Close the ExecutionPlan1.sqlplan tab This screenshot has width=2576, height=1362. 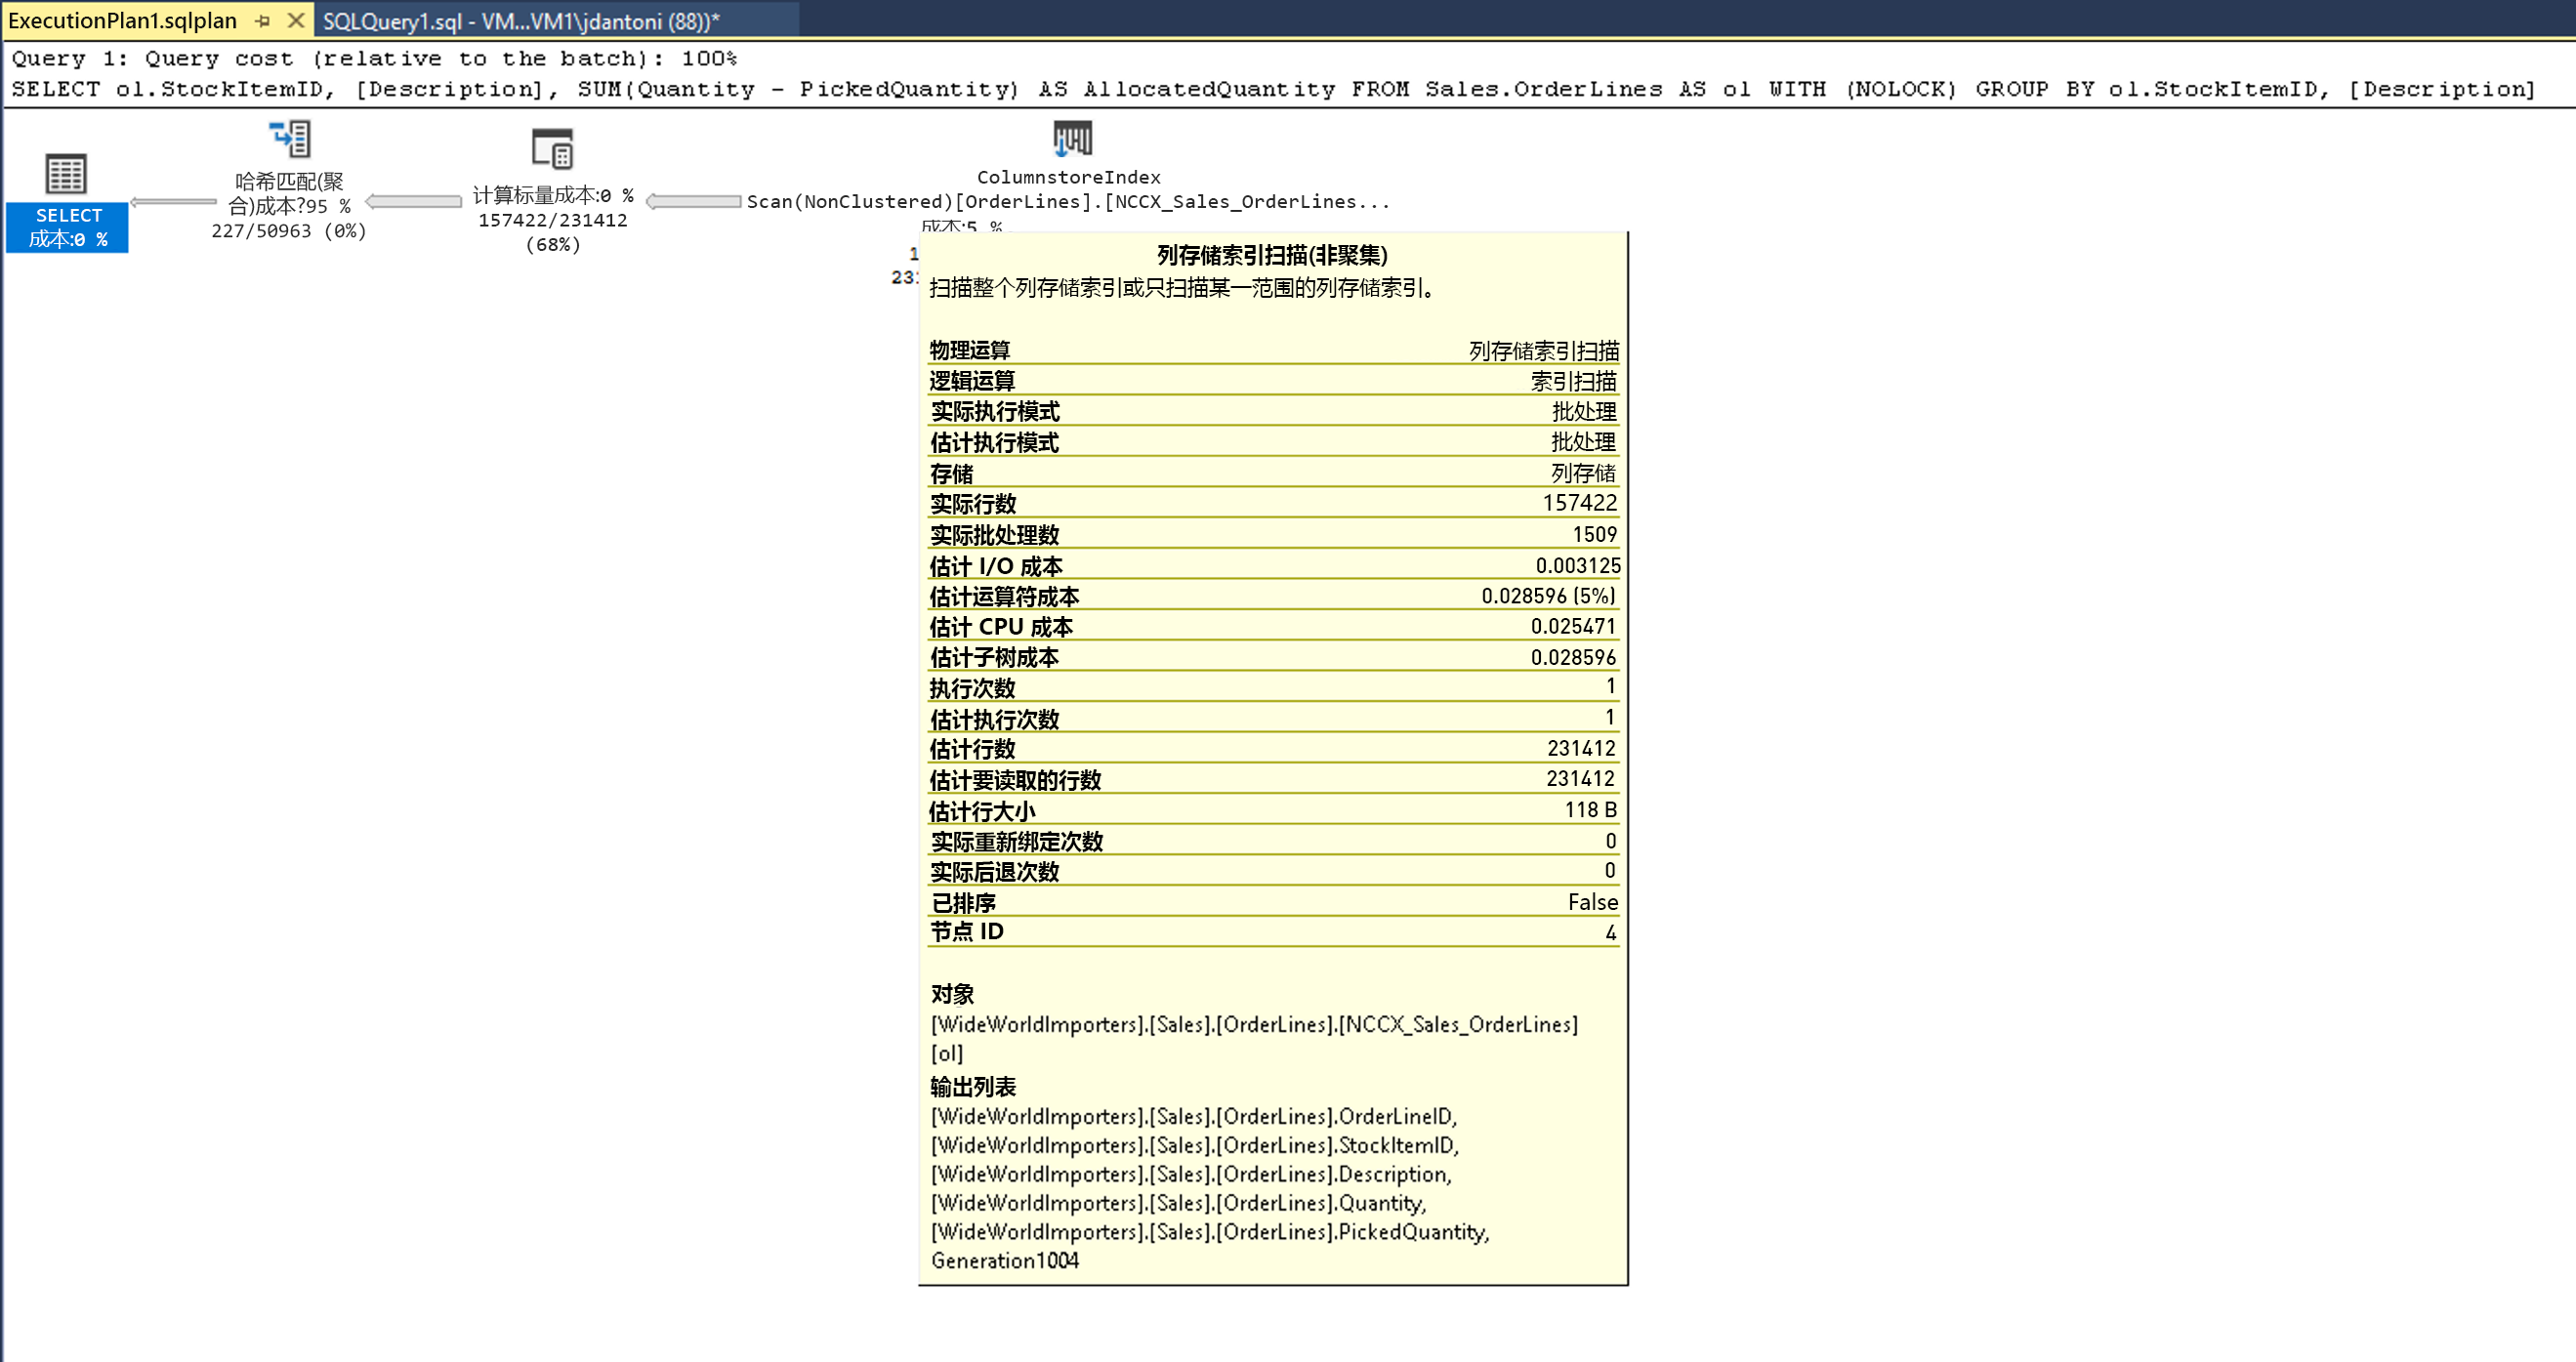click(296, 20)
